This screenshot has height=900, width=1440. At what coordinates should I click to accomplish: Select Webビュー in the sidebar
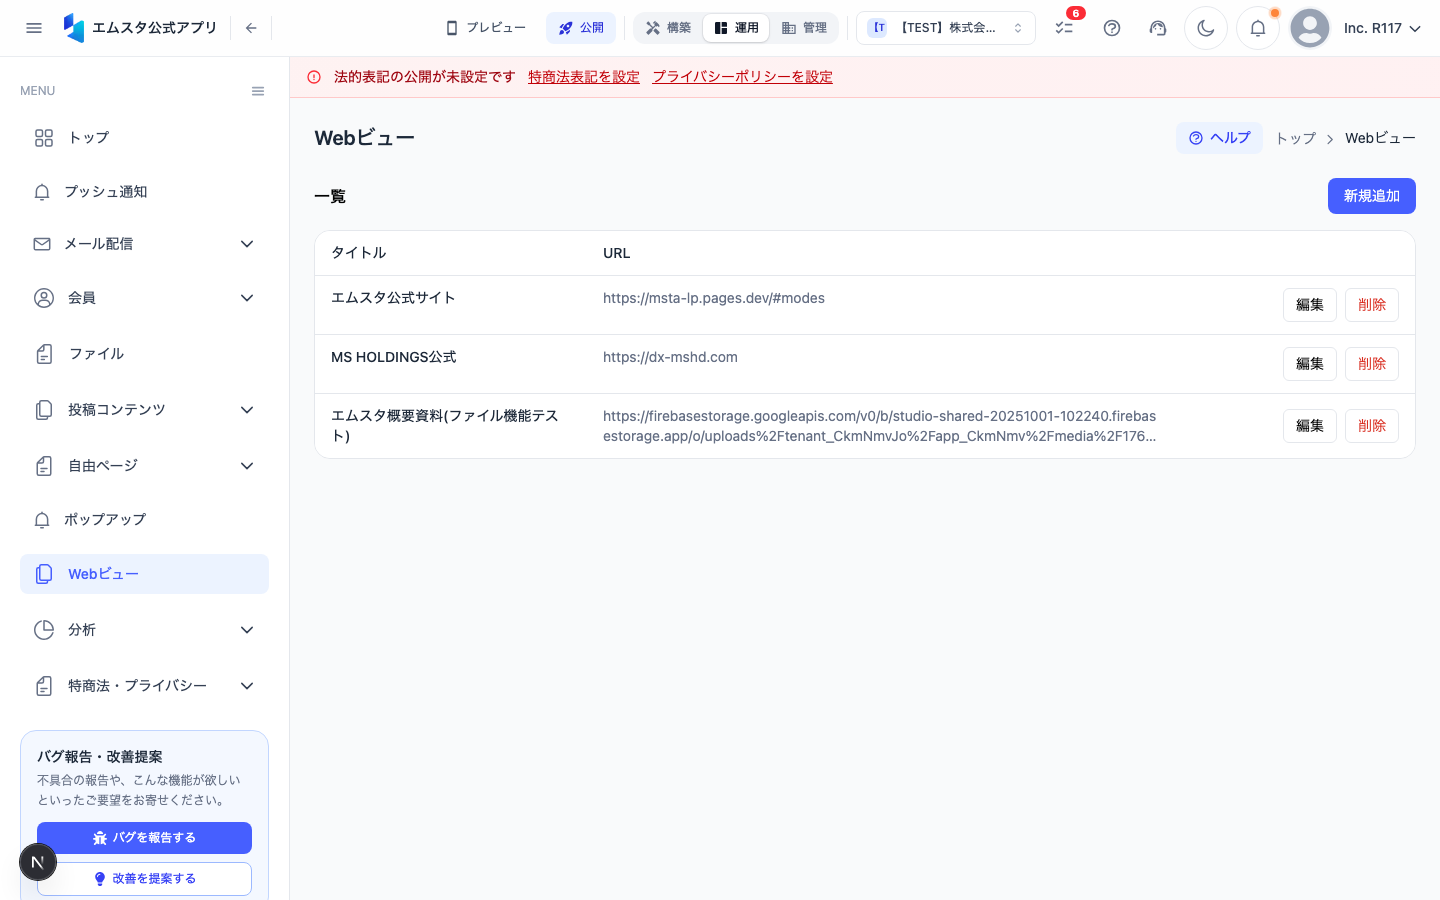[x=145, y=574]
